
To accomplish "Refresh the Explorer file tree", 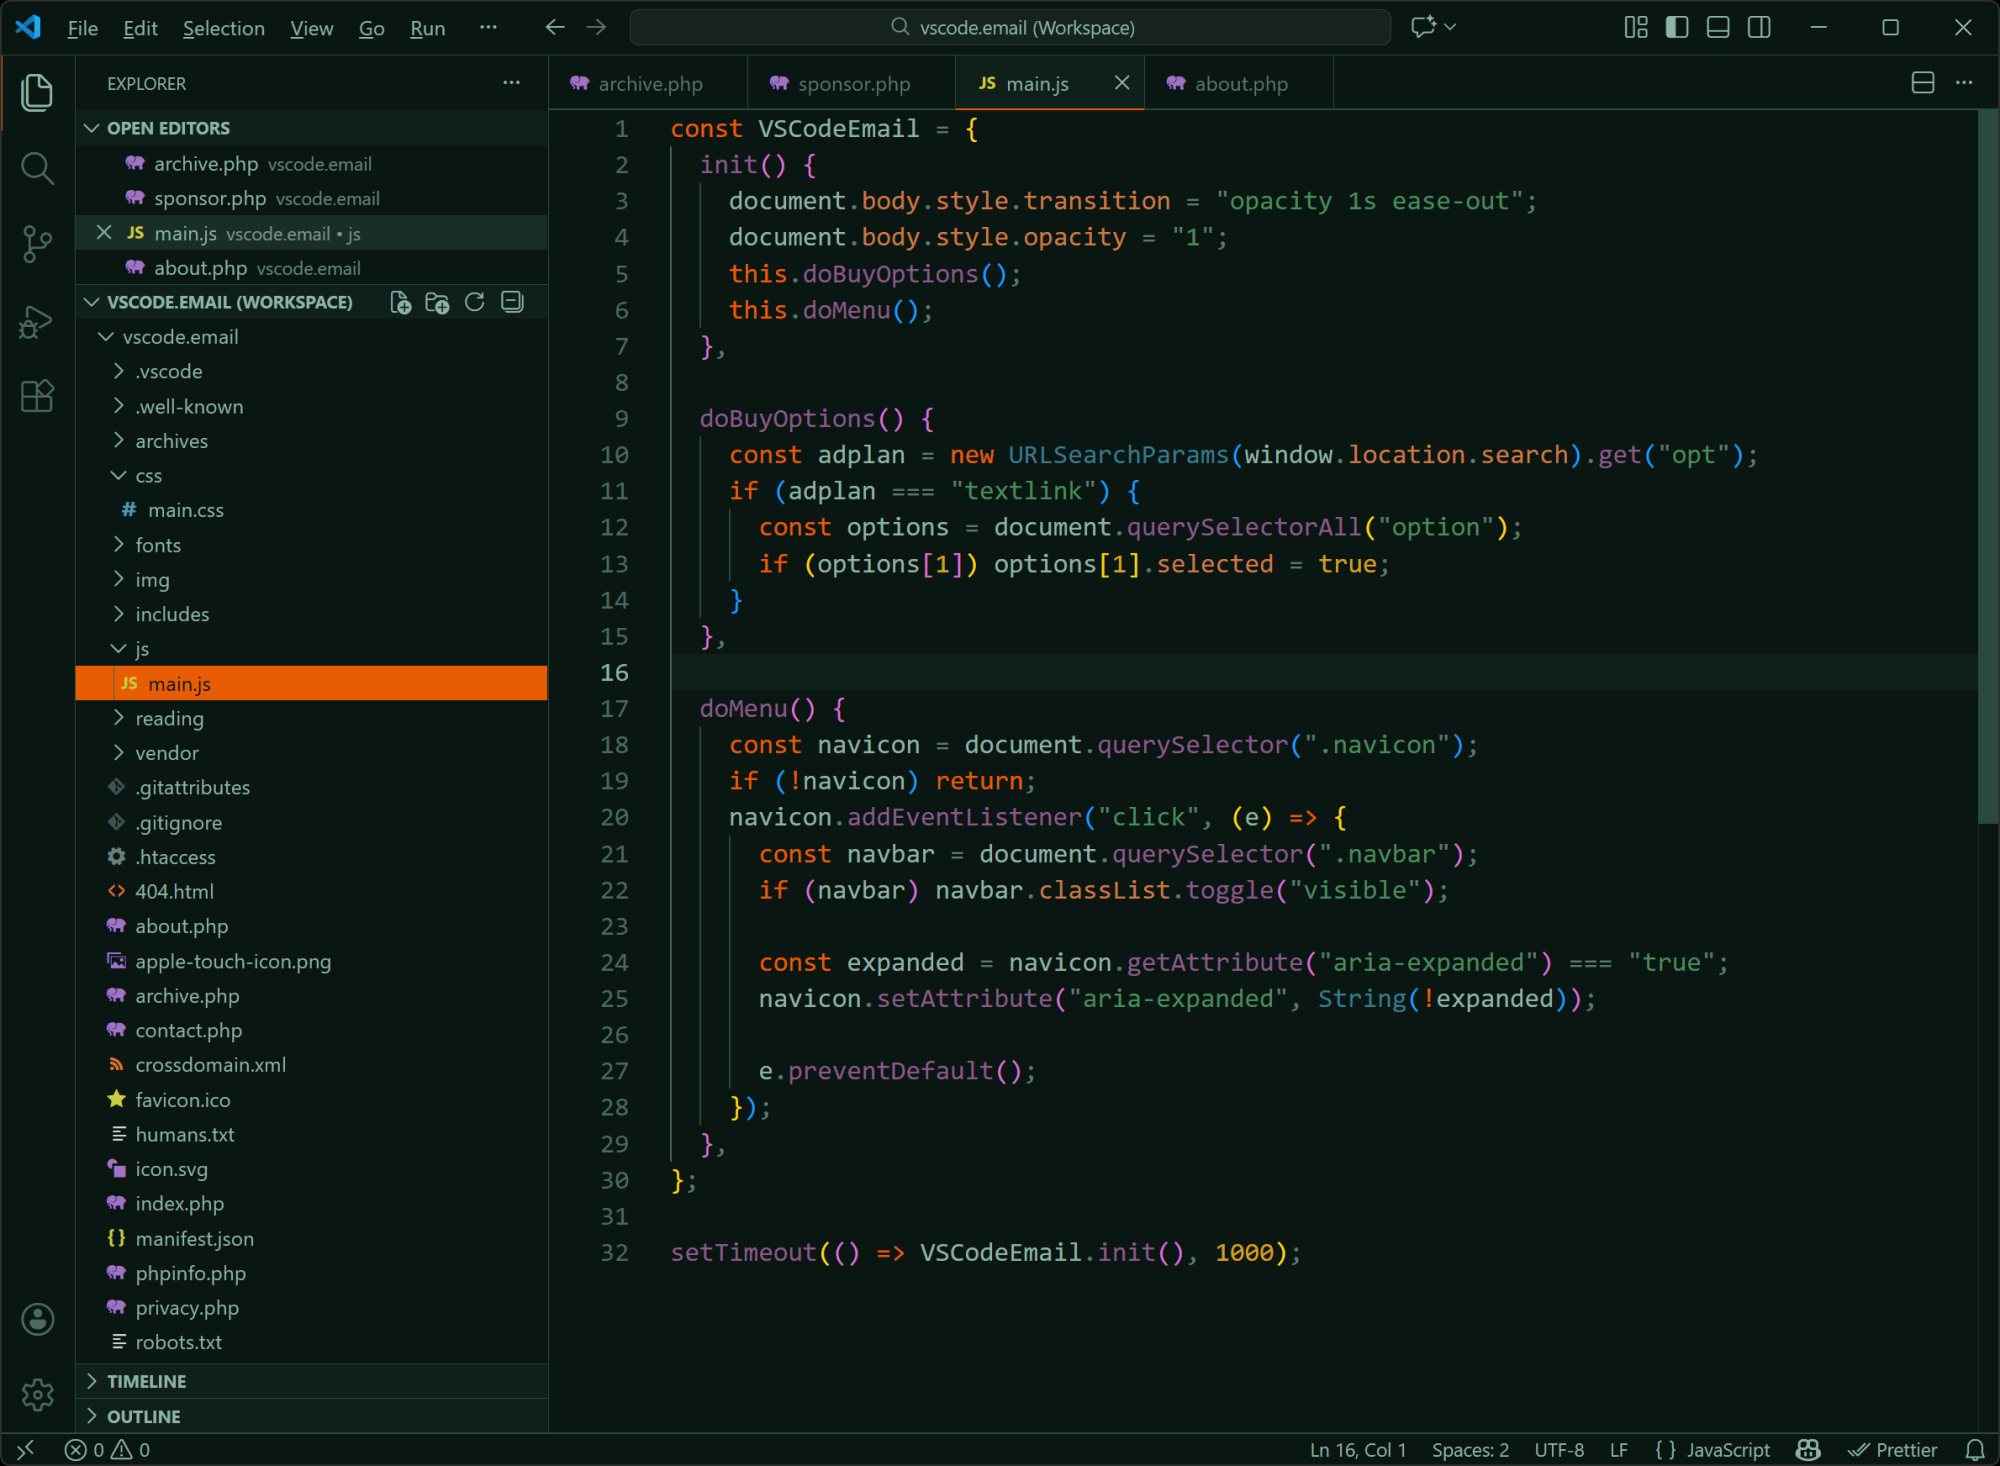I will coord(475,301).
